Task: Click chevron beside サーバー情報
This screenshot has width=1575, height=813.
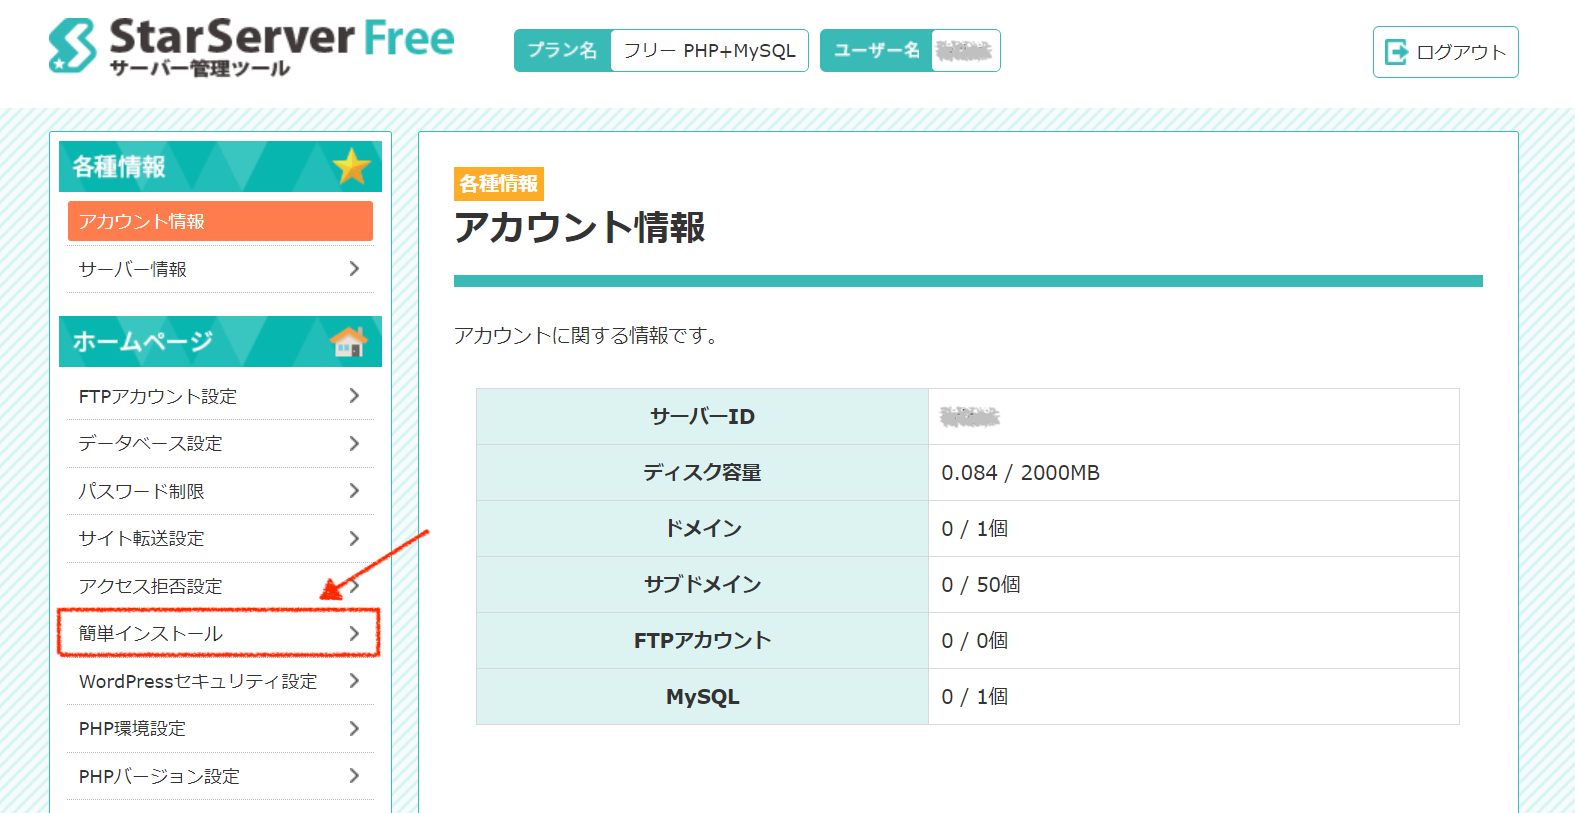Action: tap(354, 268)
